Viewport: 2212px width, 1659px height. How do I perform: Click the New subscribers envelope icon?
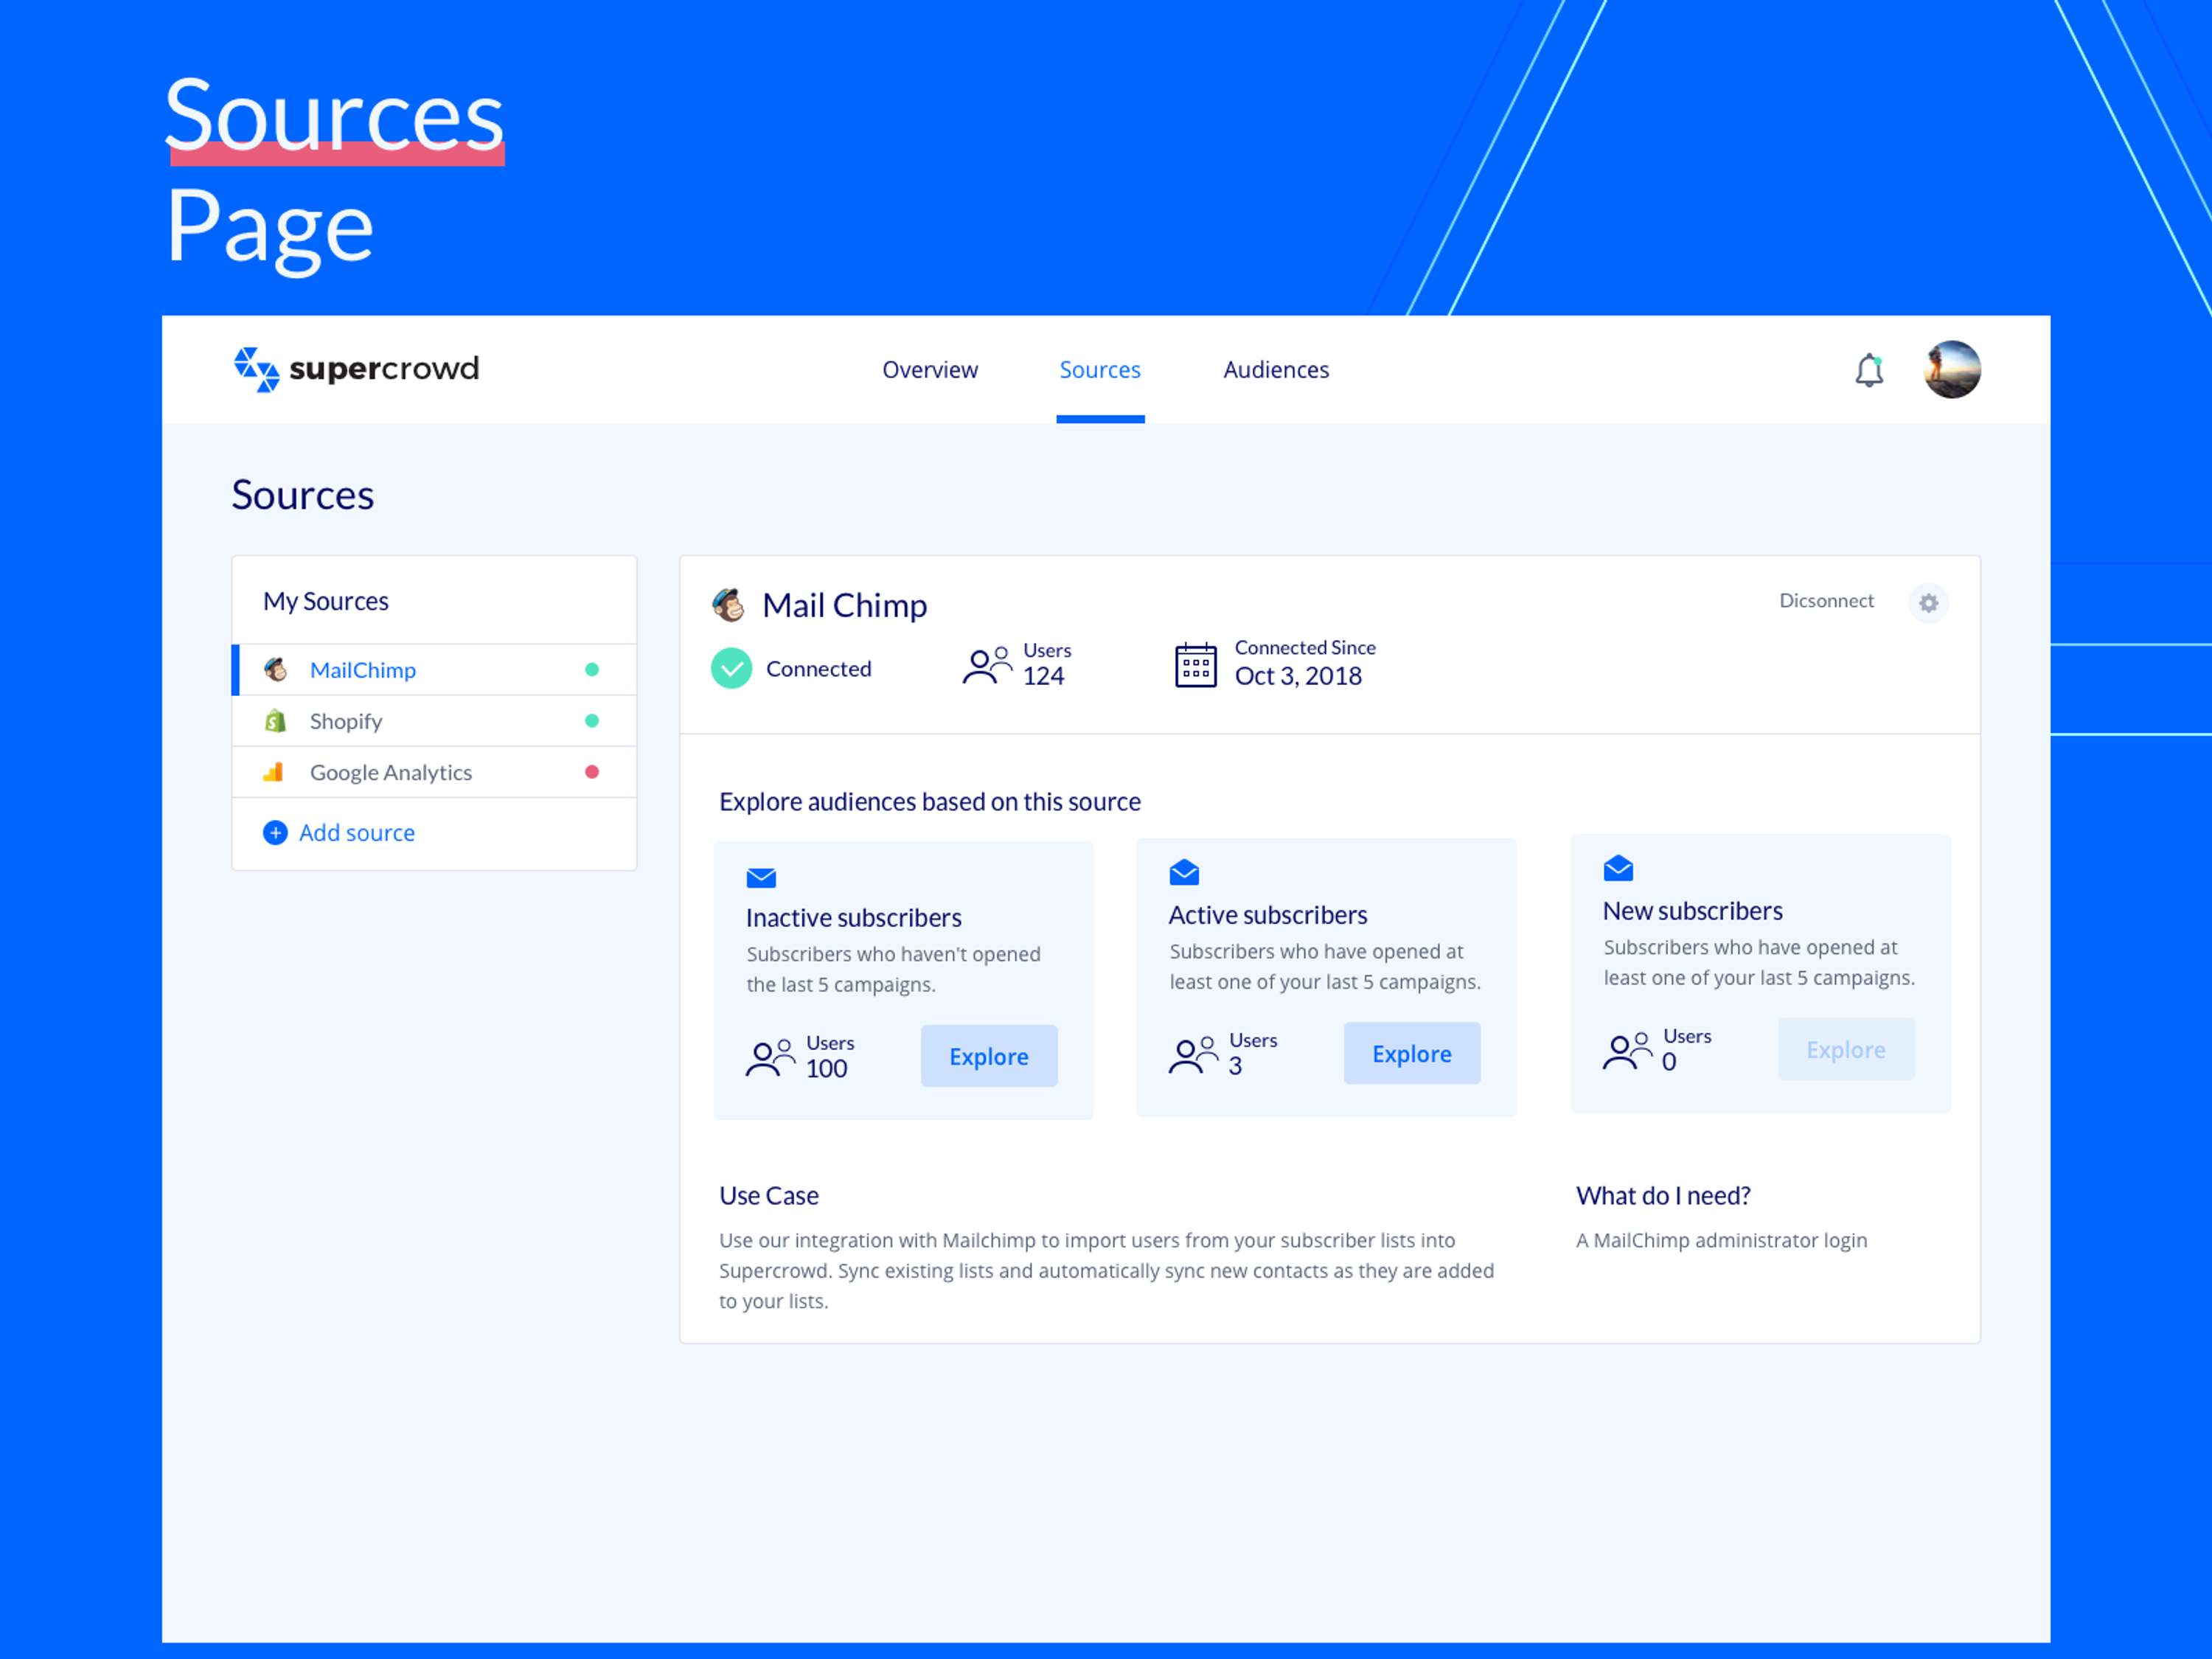(1618, 868)
